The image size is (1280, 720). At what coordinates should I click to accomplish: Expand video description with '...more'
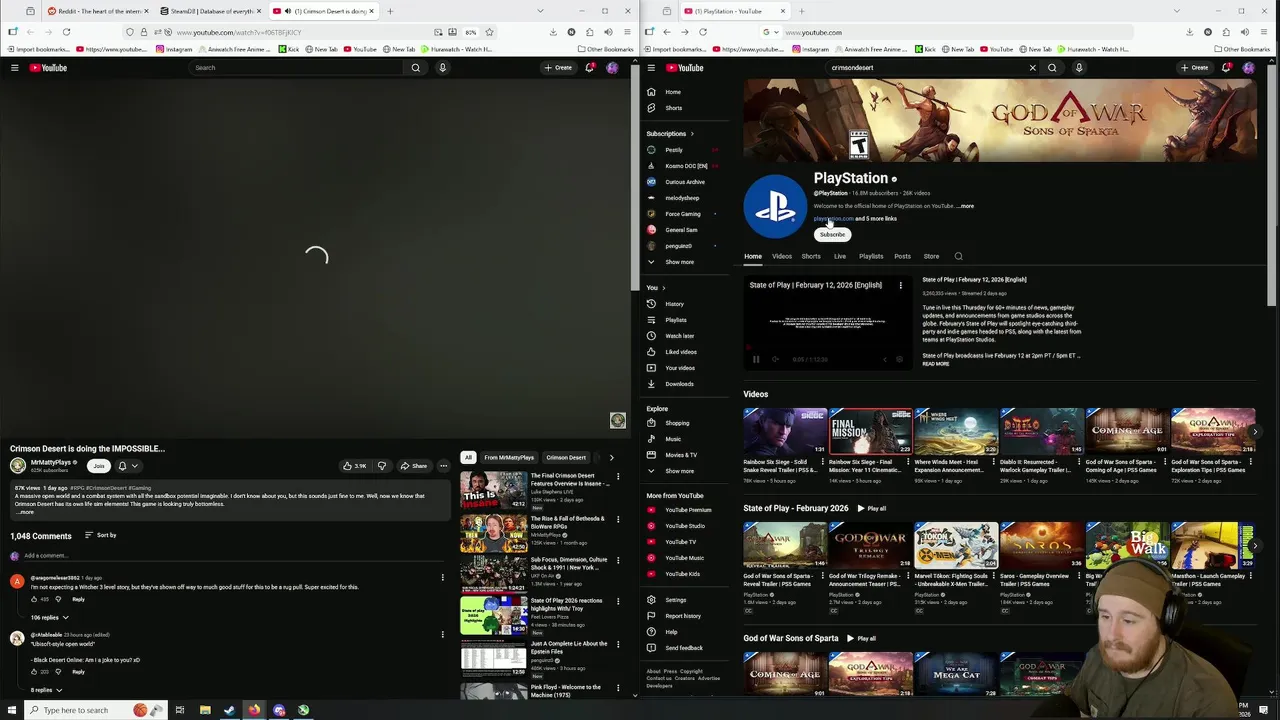(27, 512)
